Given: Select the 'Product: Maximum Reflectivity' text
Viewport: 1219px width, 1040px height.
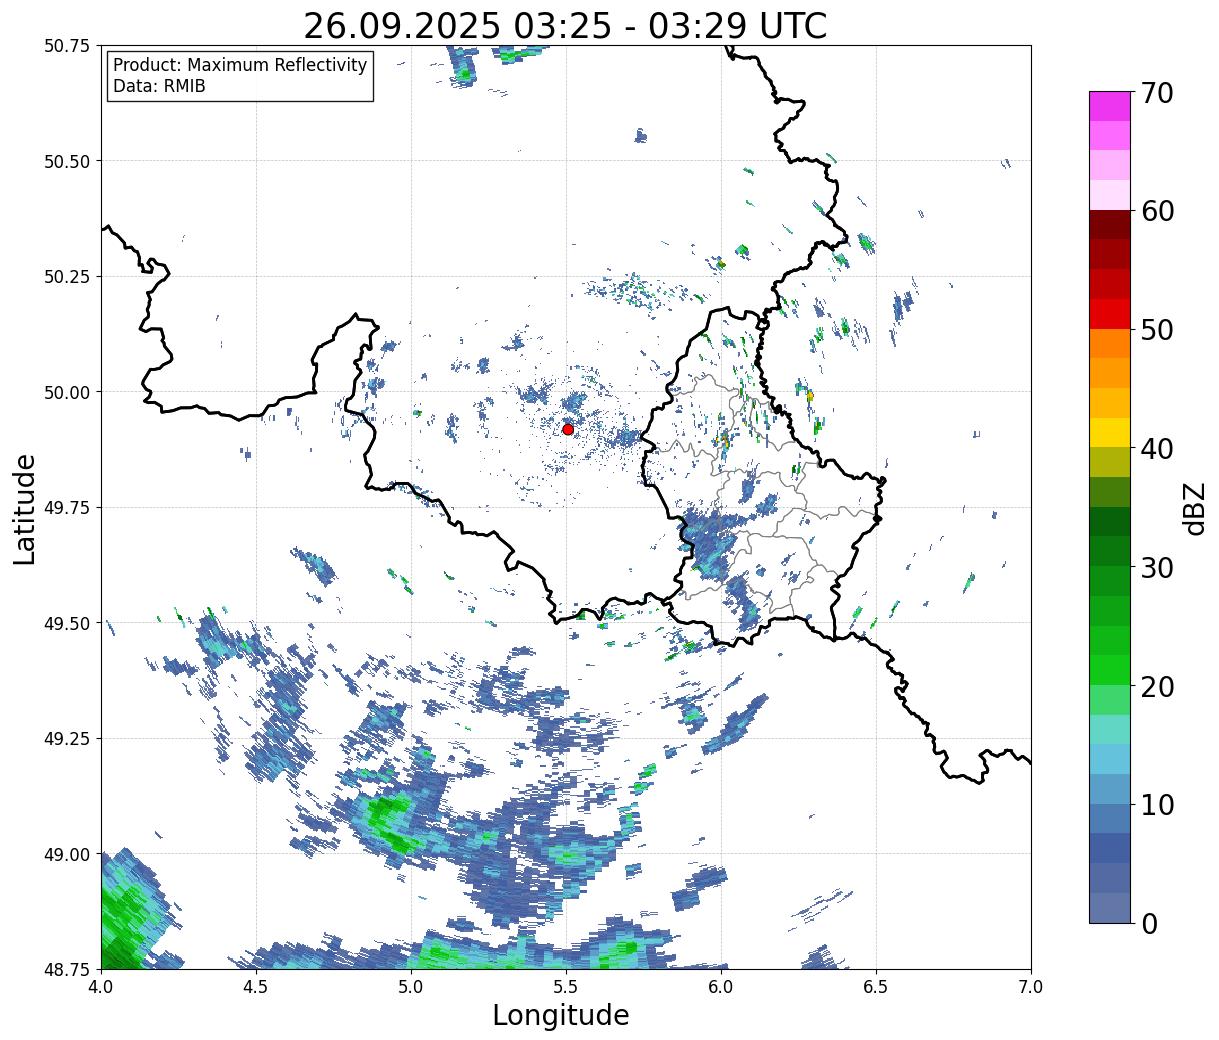Looking at the screenshot, I should tap(240, 65).
